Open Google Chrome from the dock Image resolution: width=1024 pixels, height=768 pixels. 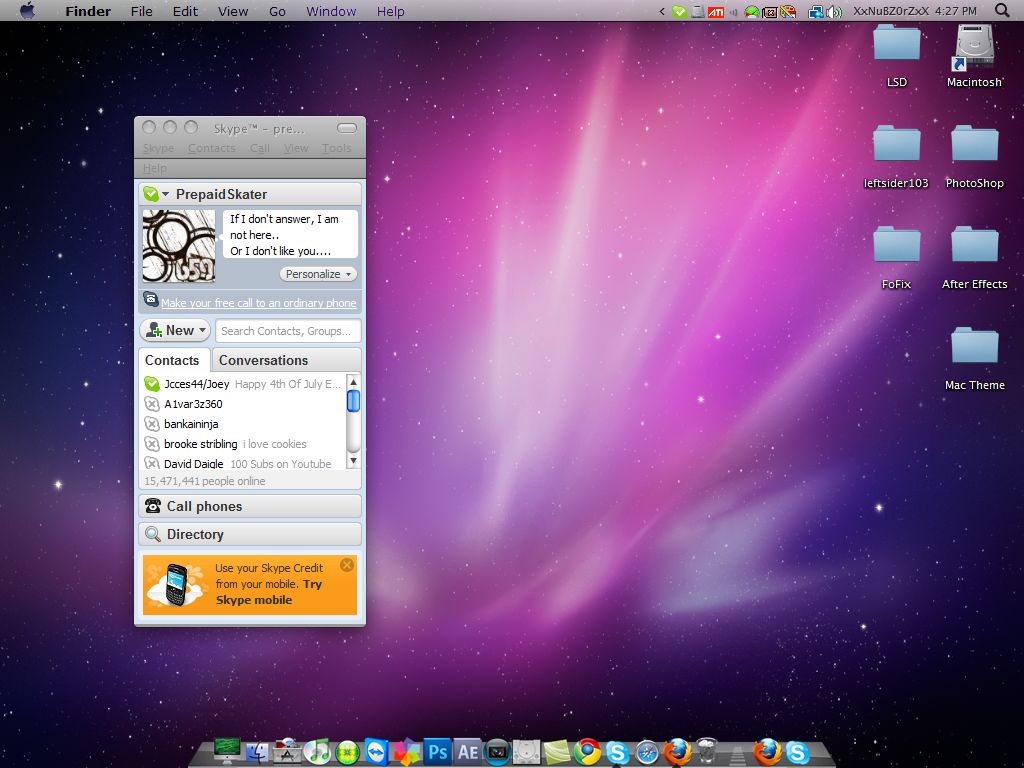click(x=586, y=752)
